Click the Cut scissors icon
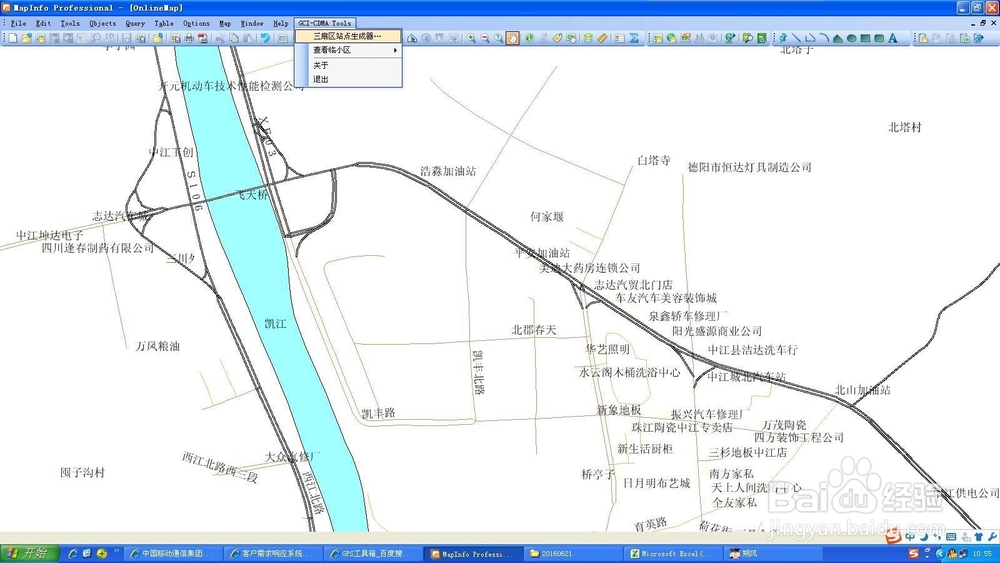Screen dimensions: 1000x563 220,38
